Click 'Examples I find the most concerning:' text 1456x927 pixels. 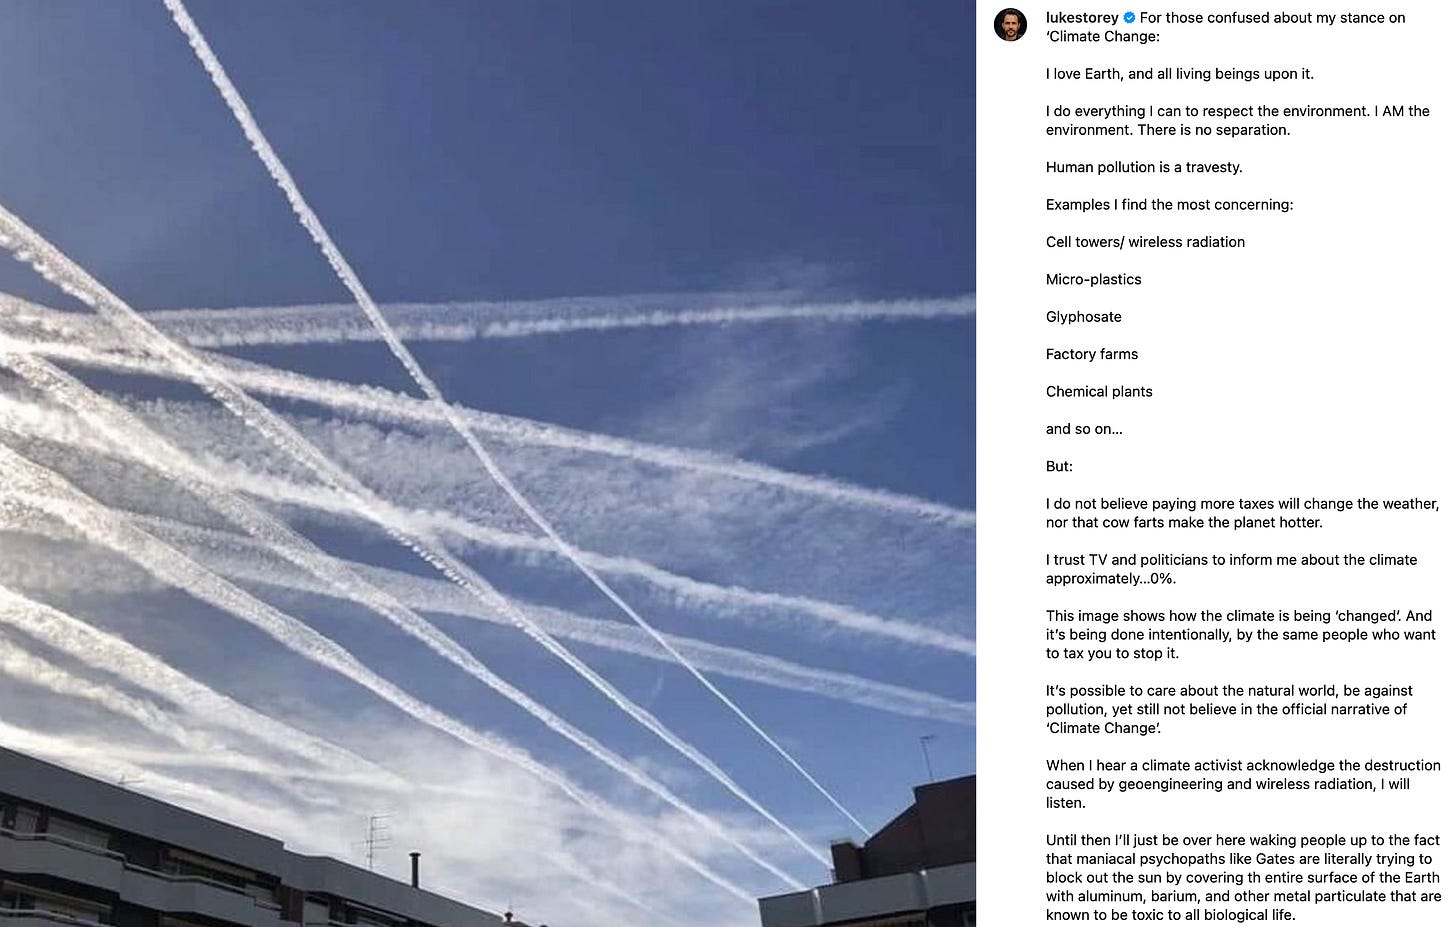[x=1169, y=205]
